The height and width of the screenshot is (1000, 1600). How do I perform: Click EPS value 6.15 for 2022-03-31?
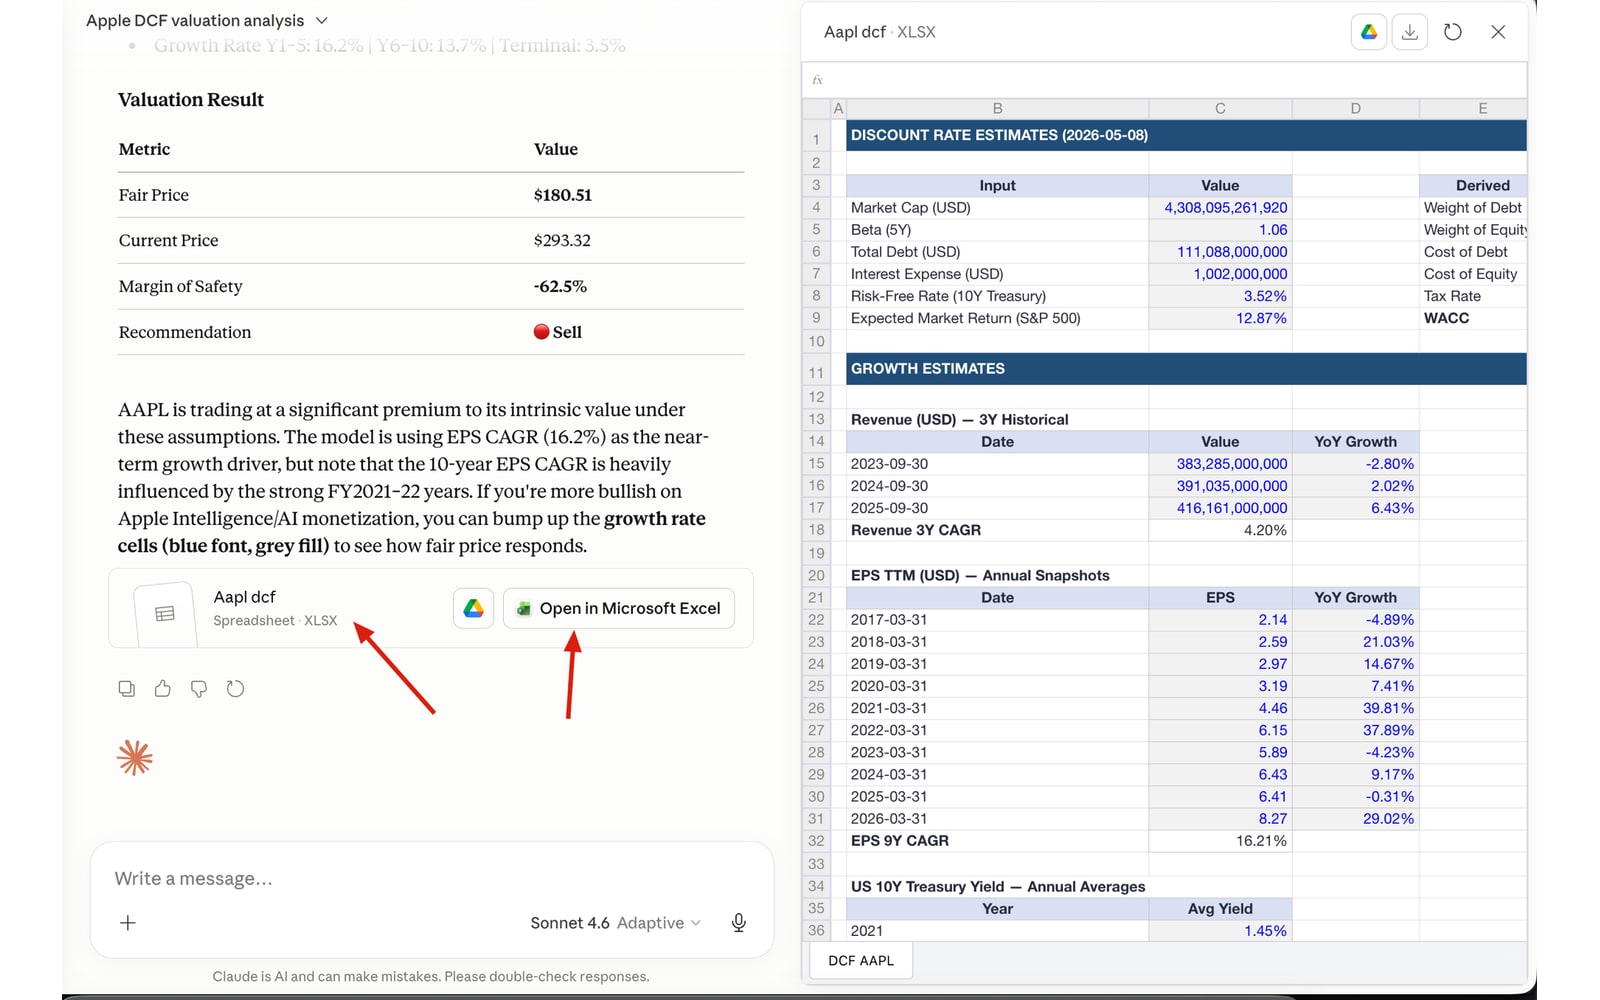tap(1220, 730)
